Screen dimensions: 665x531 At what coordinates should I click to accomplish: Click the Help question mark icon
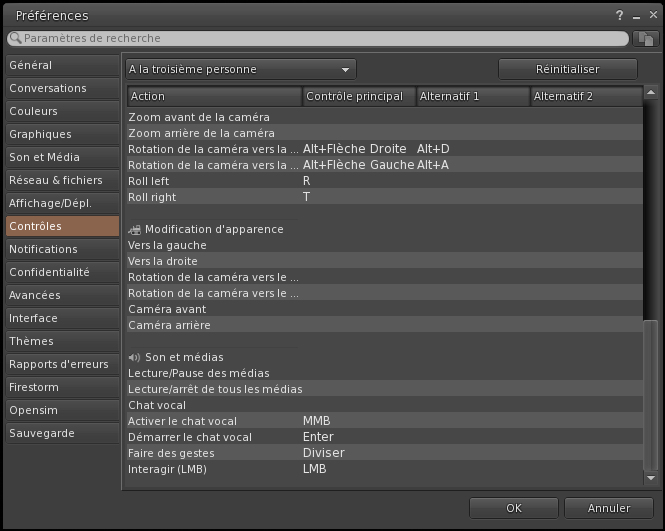620,15
